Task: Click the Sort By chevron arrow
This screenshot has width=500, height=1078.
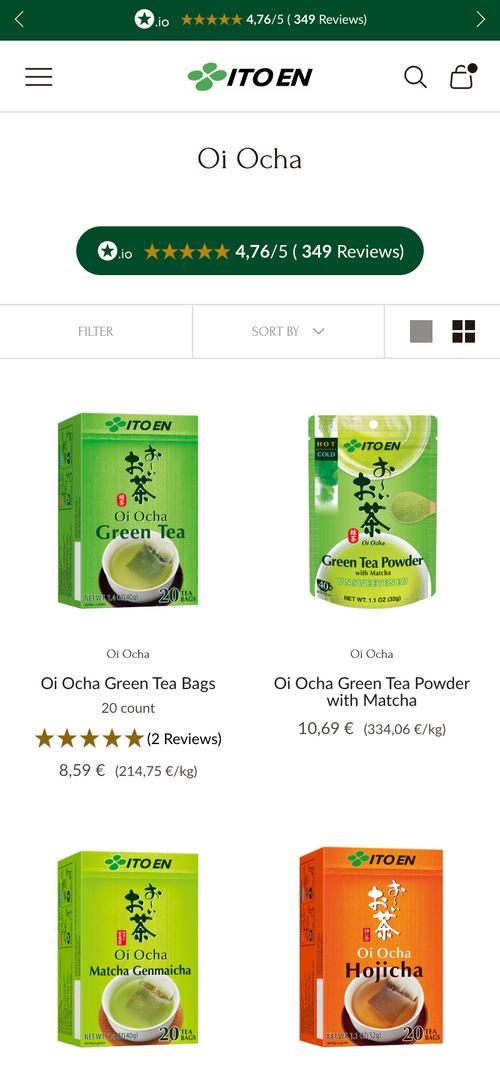Action: [x=318, y=331]
